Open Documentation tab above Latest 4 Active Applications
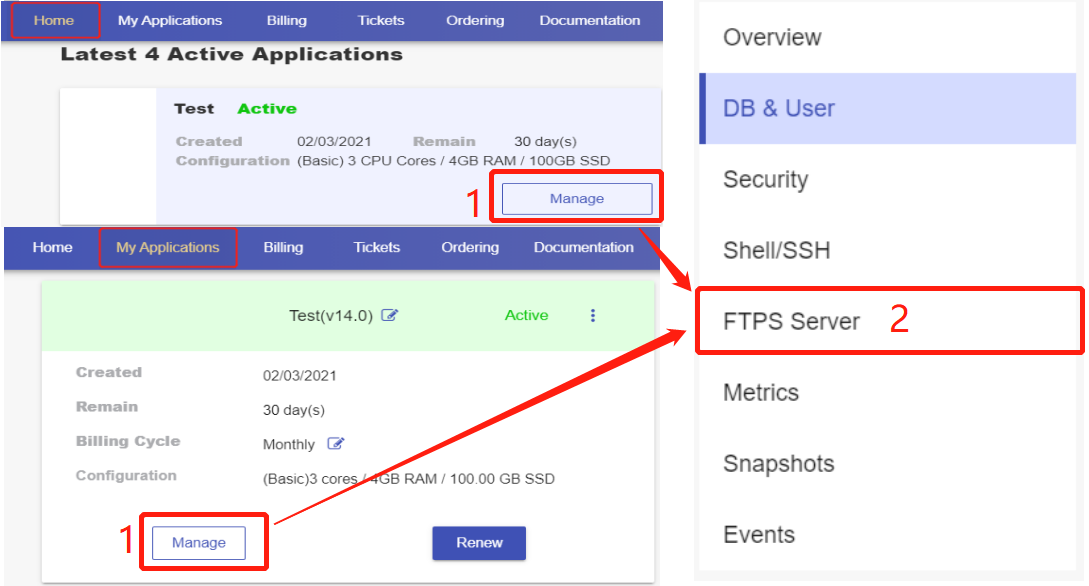 point(589,20)
